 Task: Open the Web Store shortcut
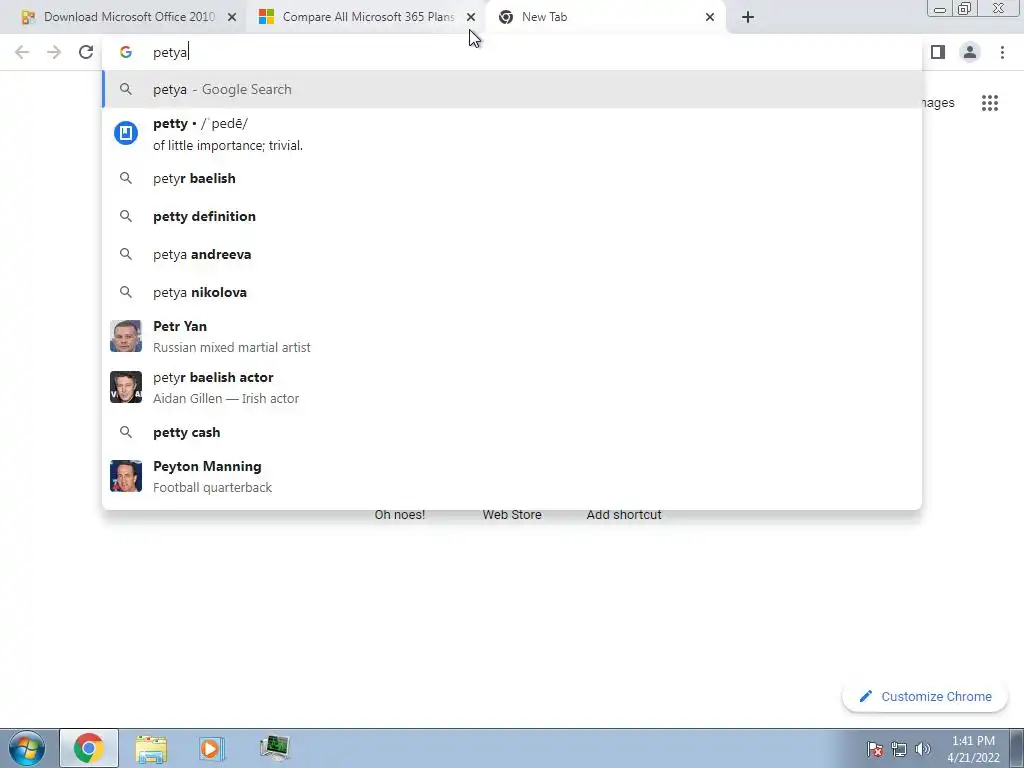click(512, 515)
